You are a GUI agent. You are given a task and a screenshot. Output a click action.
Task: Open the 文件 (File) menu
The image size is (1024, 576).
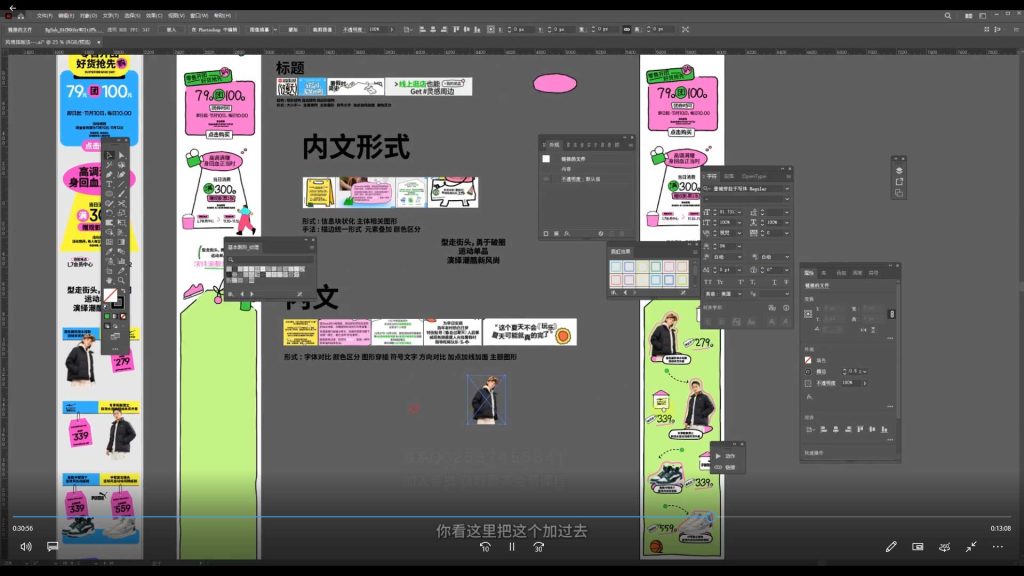(44, 16)
